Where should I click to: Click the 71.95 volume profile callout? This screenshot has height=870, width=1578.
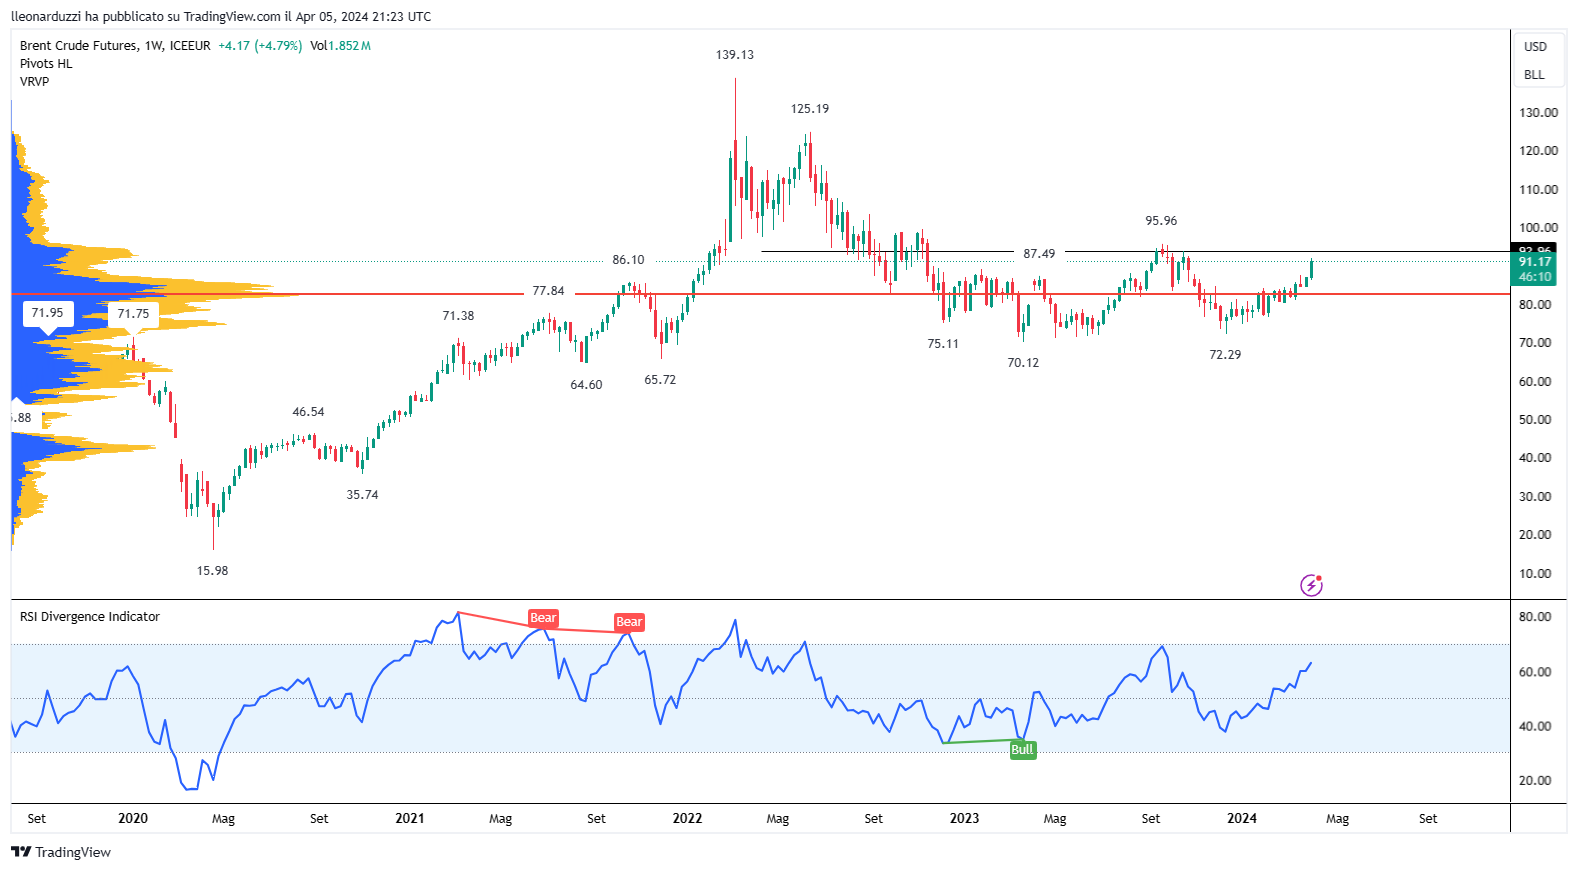47,313
